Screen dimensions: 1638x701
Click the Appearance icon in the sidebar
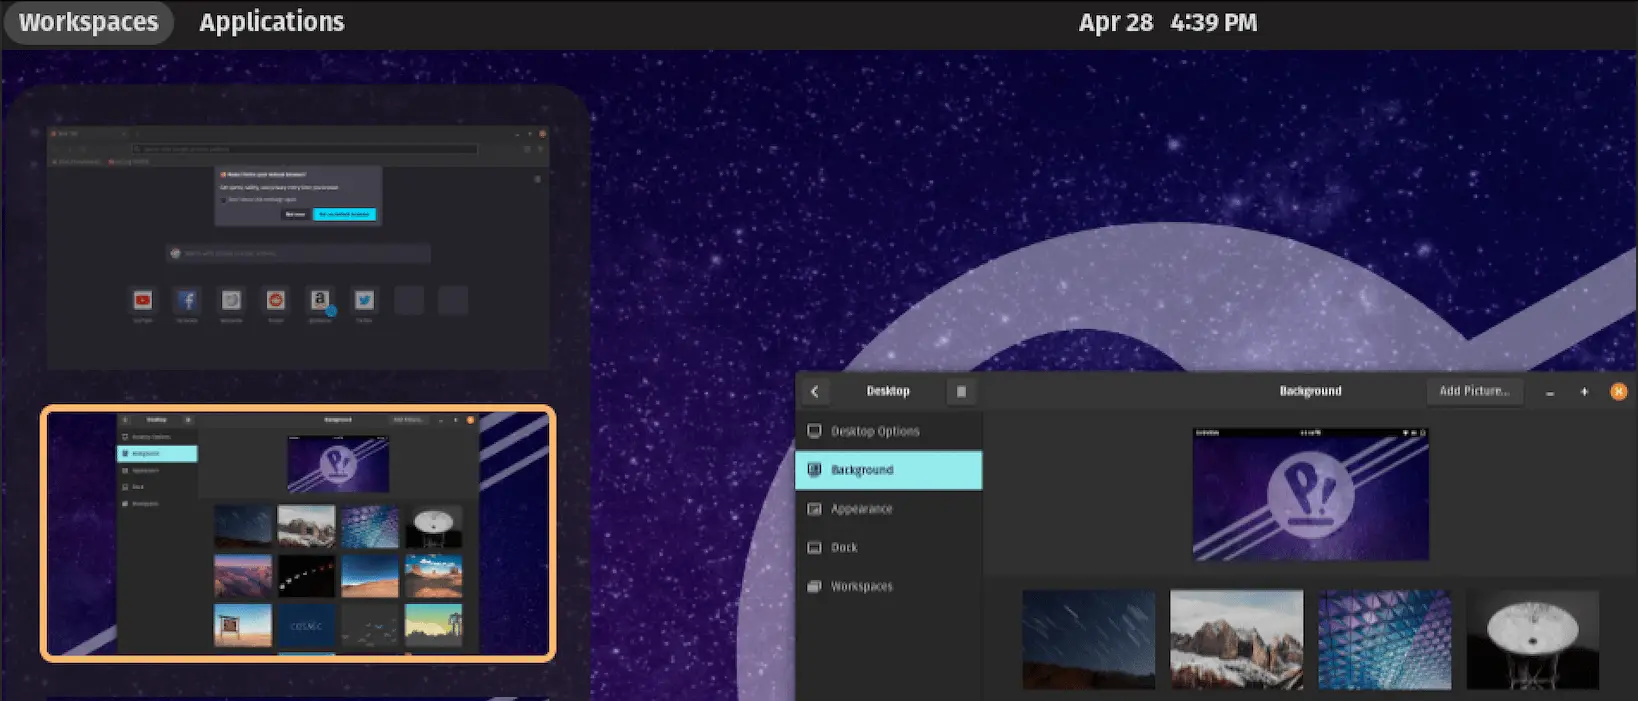814,509
